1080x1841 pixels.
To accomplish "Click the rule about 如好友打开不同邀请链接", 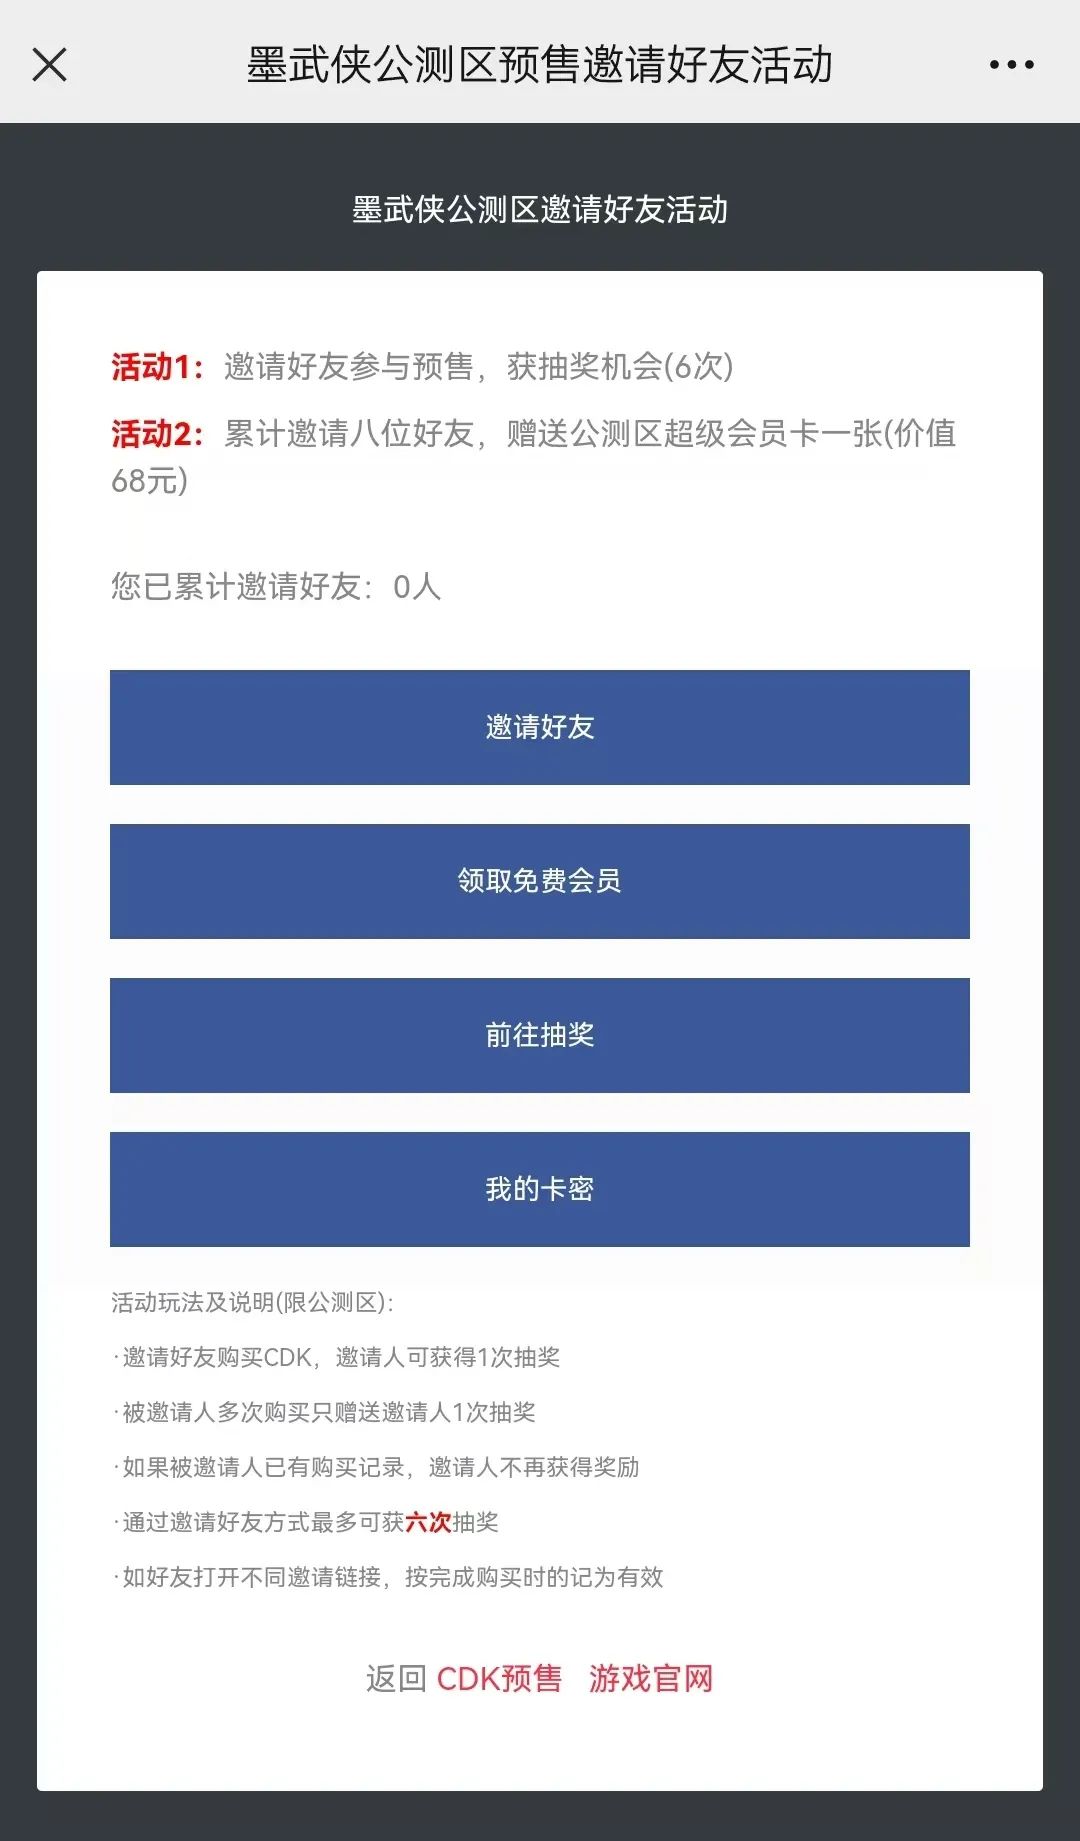I will (392, 1577).
